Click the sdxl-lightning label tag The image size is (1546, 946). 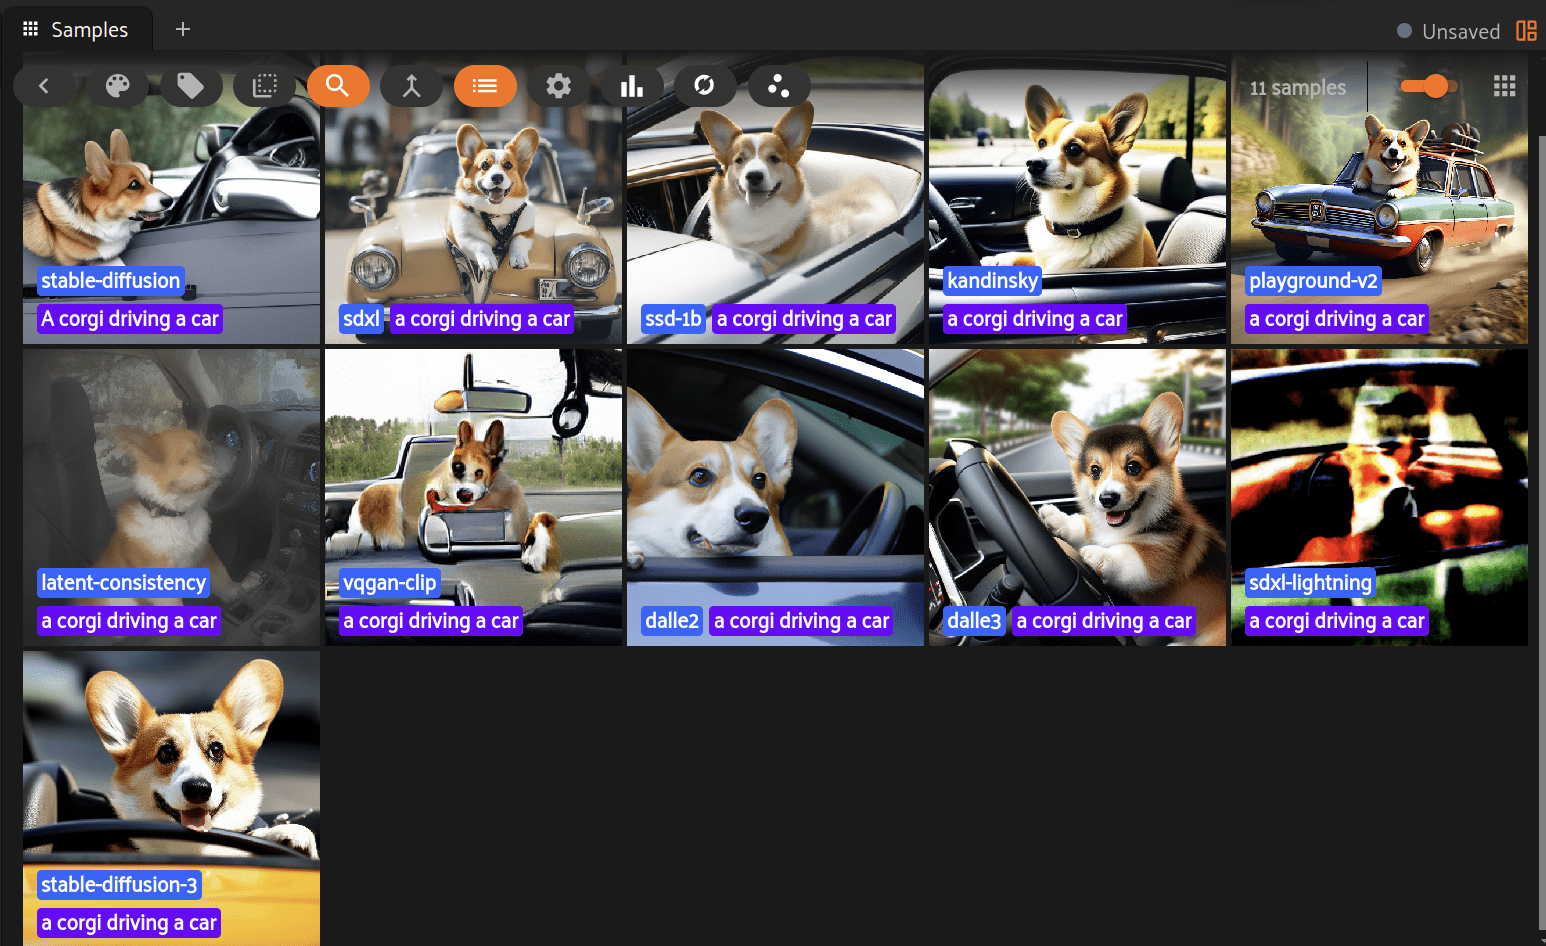(1311, 583)
